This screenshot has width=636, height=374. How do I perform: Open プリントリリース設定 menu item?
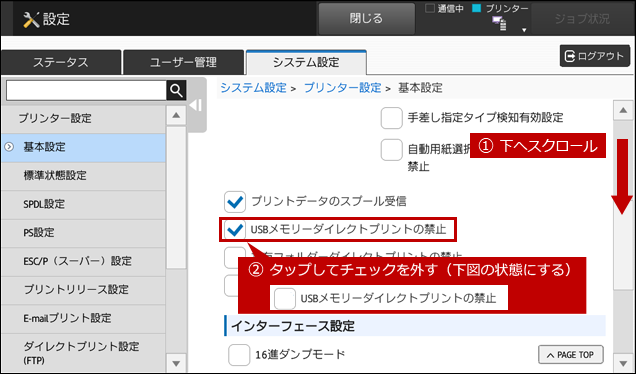[x=83, y=290]
